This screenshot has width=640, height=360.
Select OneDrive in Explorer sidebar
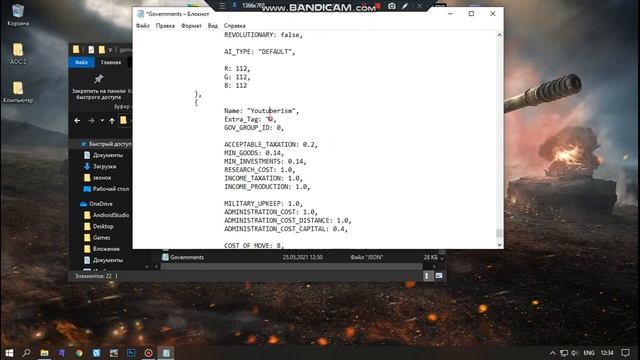[x=97, y=204]
